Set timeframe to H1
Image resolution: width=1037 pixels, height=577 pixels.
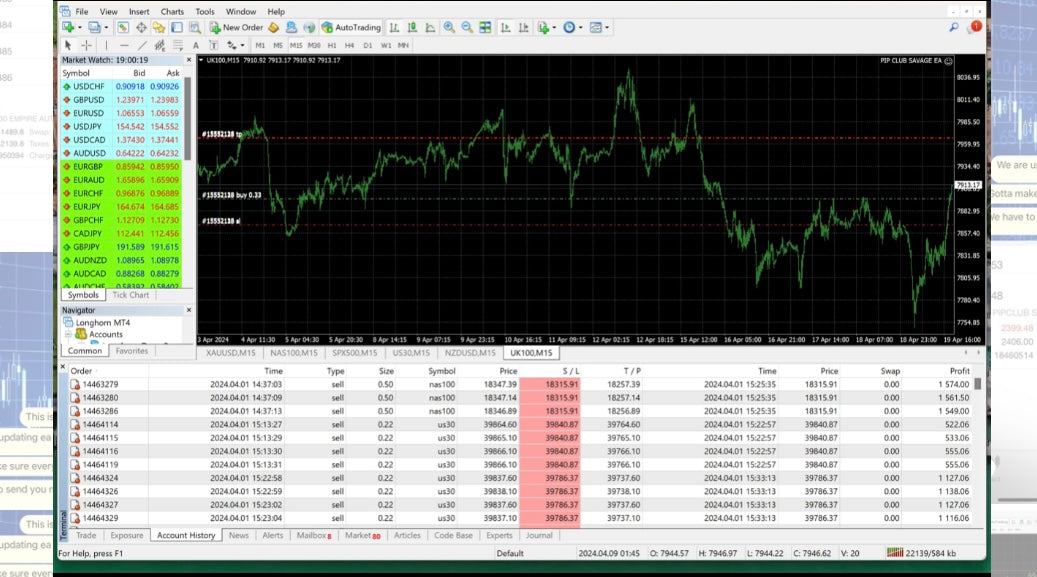click(331, 45)
